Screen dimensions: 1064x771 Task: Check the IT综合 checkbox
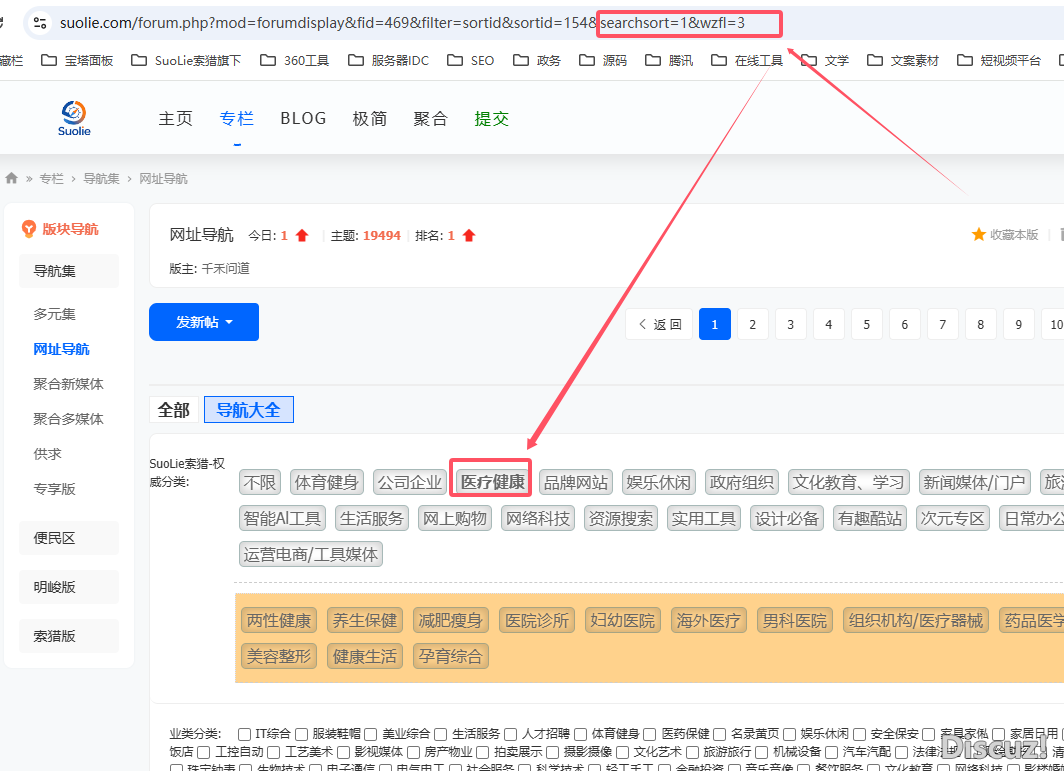click(x=245, y=734)
